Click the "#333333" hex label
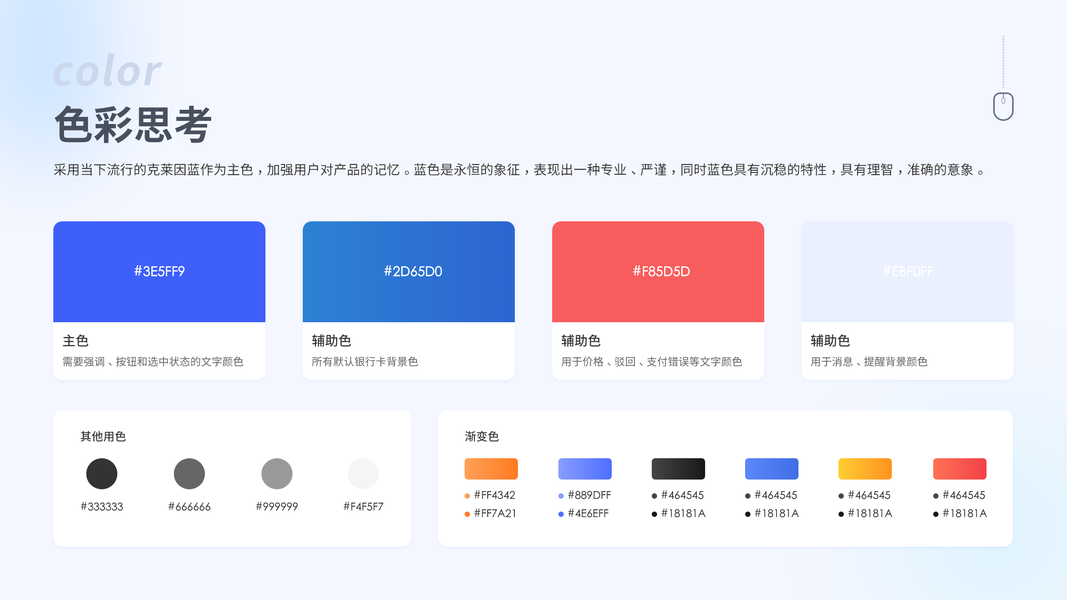 [x=102, y=507]
